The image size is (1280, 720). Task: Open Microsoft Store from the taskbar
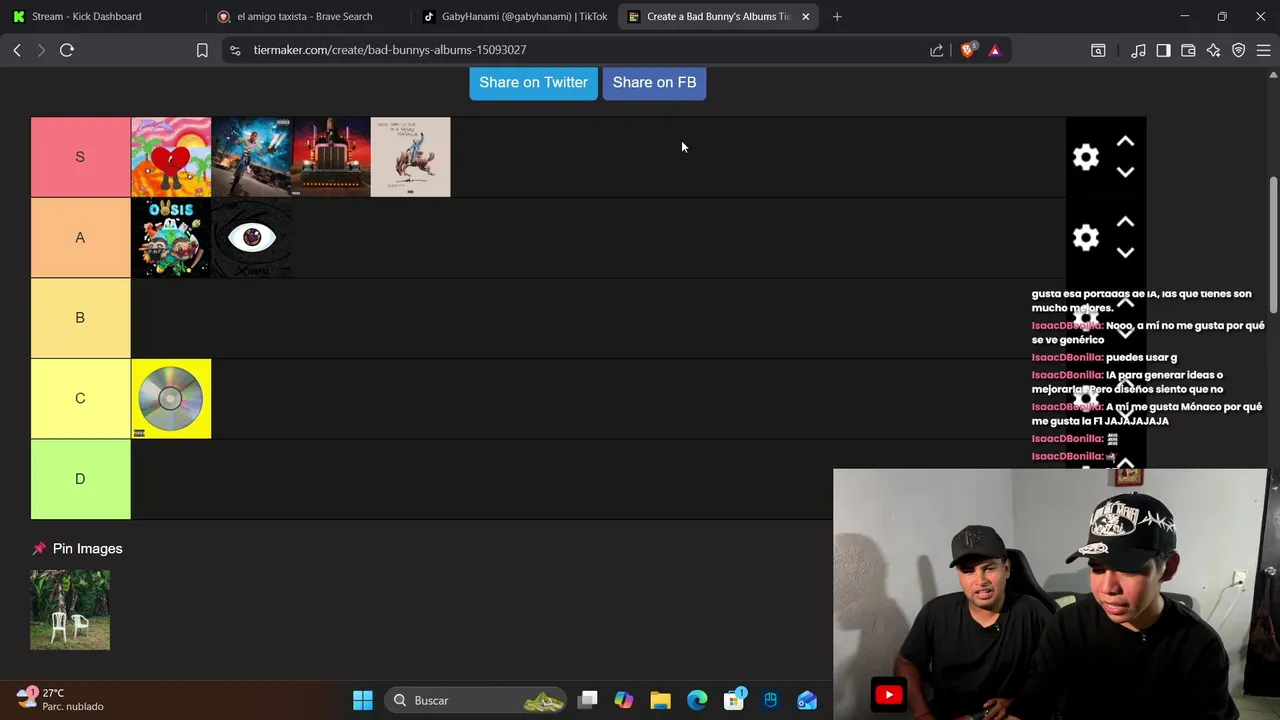(x=734, y=700)
